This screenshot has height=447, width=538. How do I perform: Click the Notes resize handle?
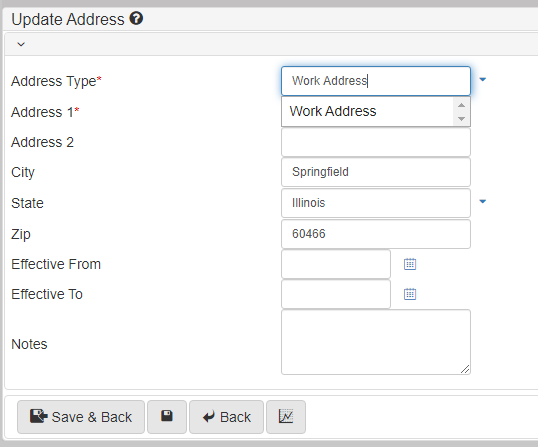click(x=465, y=369)
